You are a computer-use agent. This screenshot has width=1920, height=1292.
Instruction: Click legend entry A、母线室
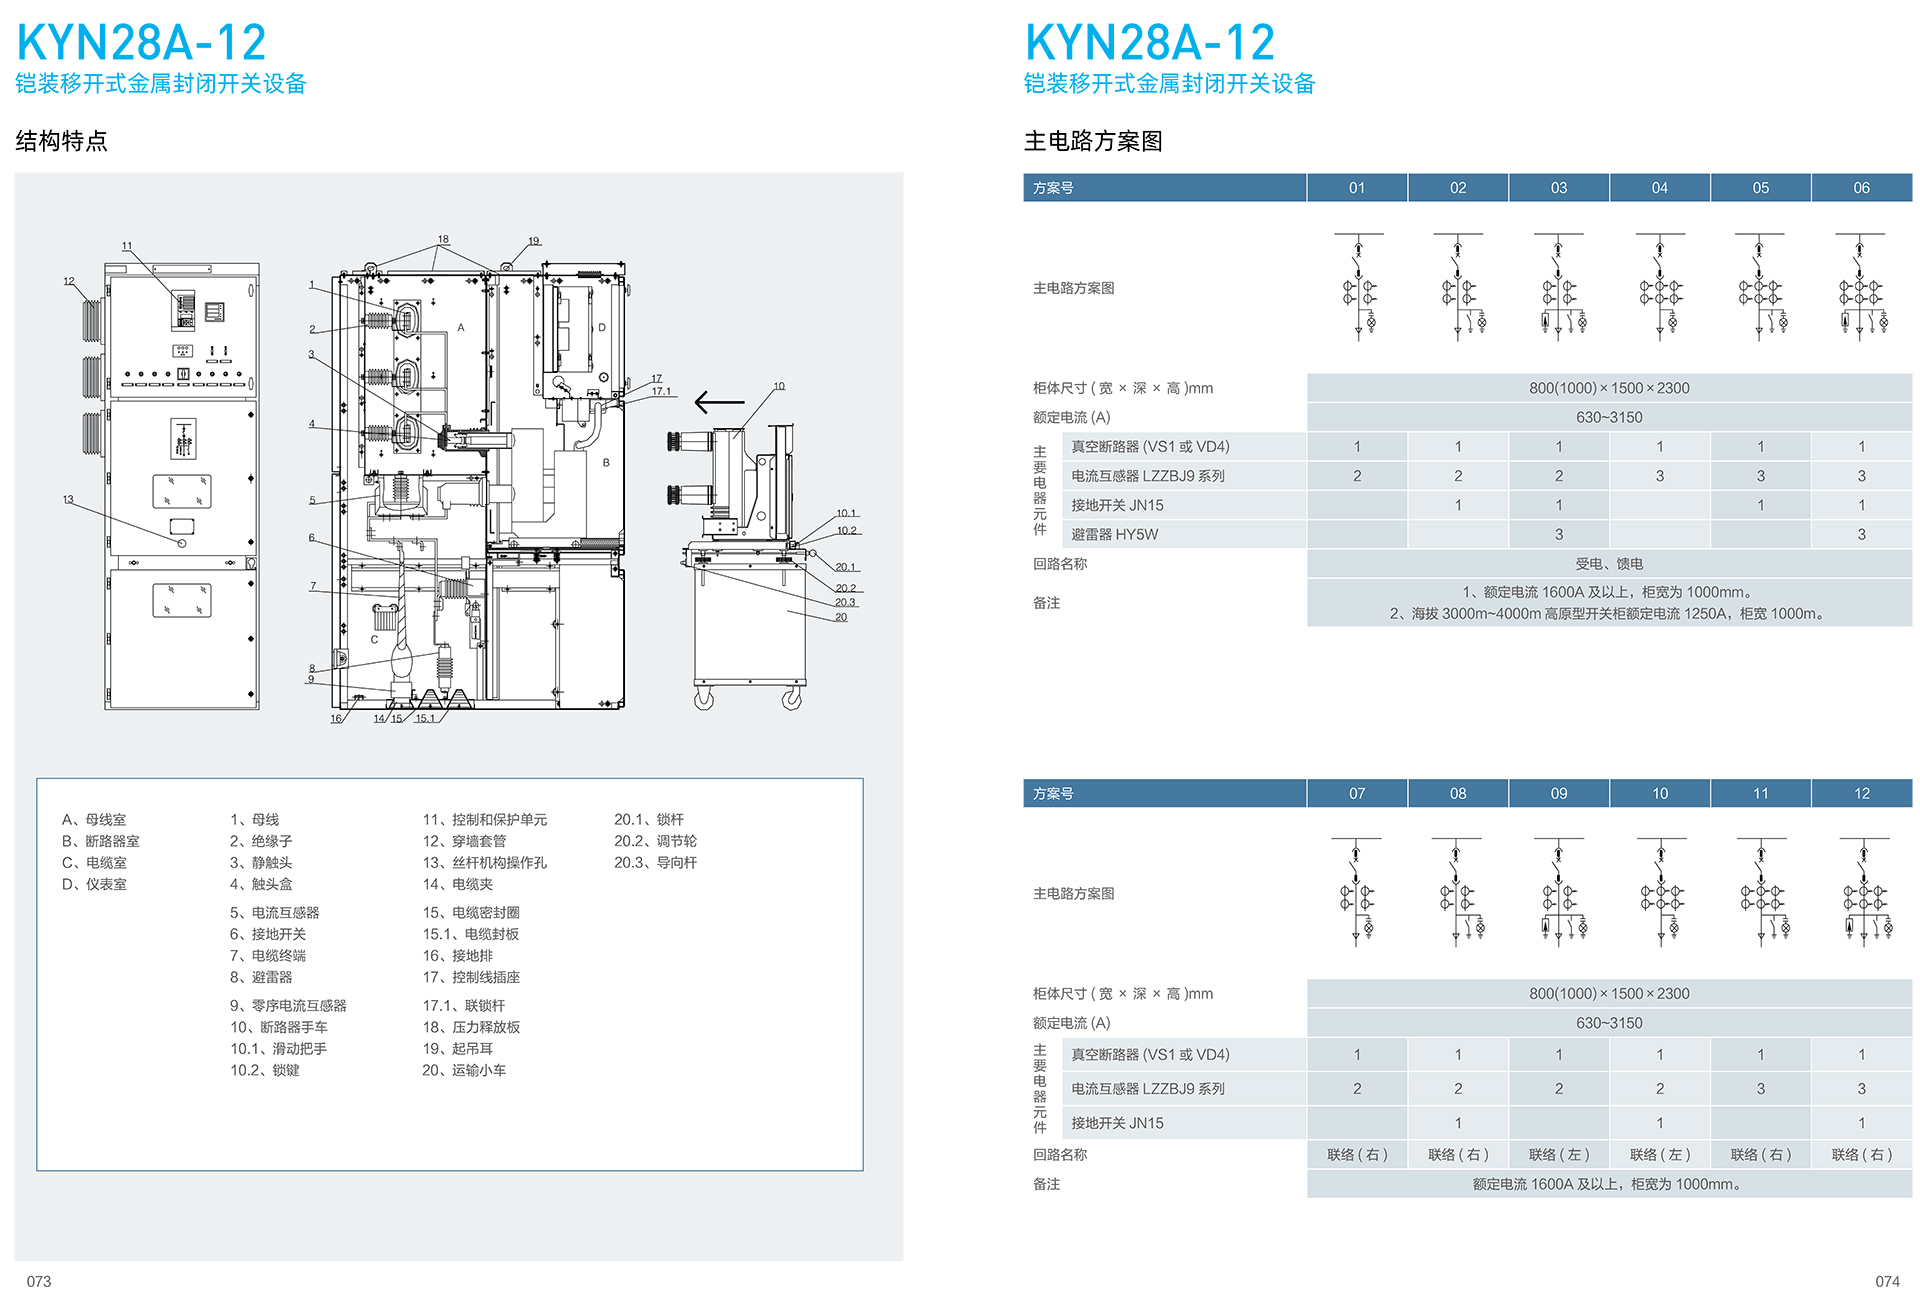[x=94, y=820]
